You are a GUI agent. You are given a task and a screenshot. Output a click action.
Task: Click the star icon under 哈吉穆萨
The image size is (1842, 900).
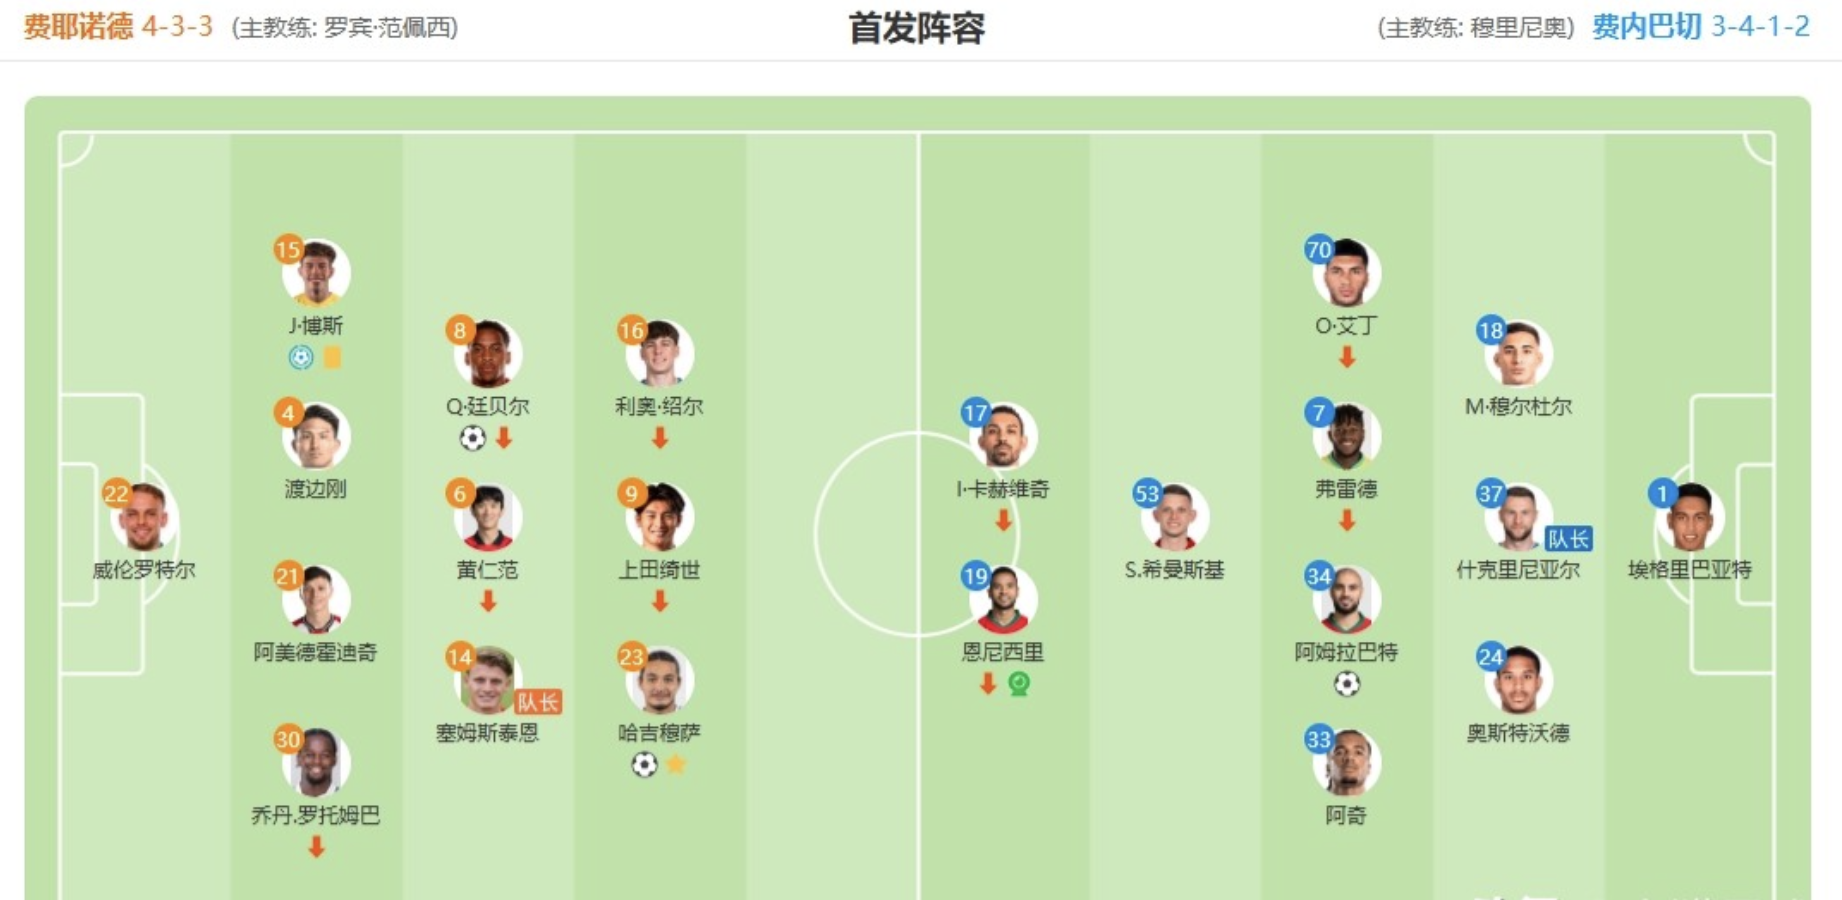[x=676, y=765]
